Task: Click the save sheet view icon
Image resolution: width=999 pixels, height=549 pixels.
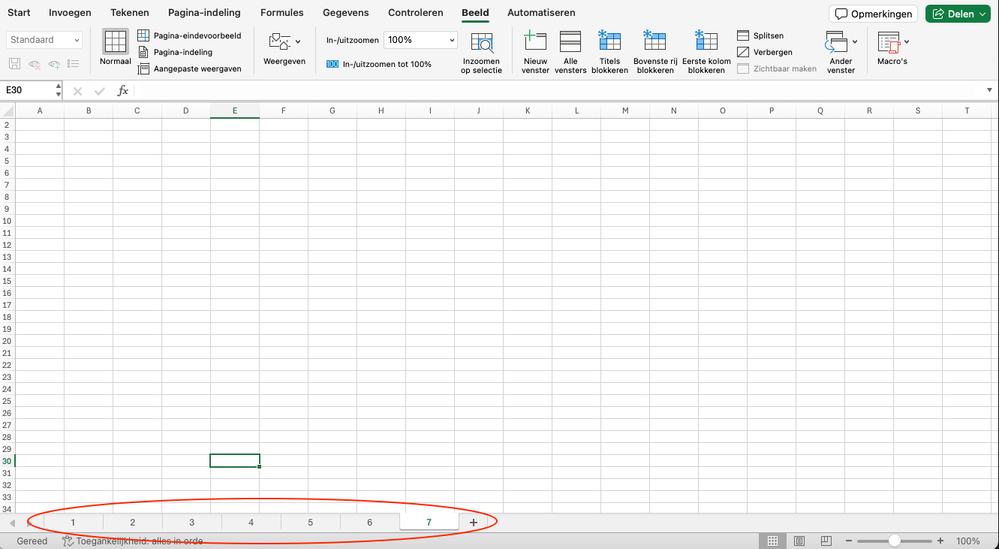Action: pyautogui.click(x=15, y=64)
